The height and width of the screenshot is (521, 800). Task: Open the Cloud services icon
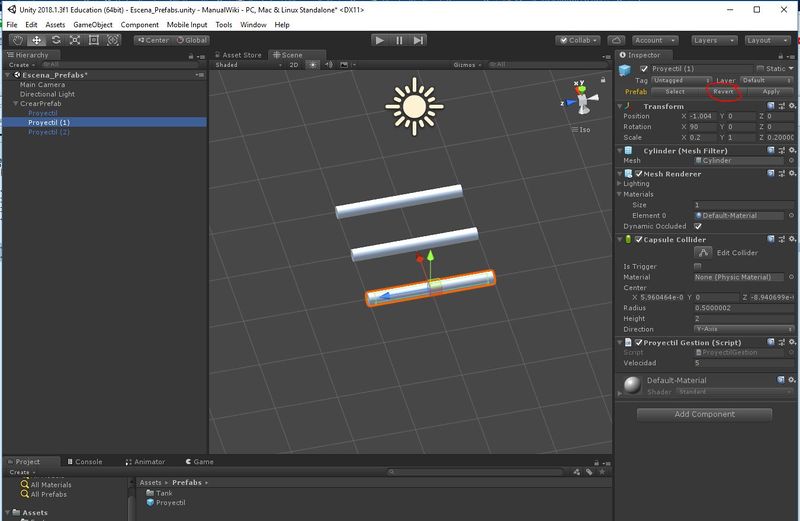coord(616,40)
